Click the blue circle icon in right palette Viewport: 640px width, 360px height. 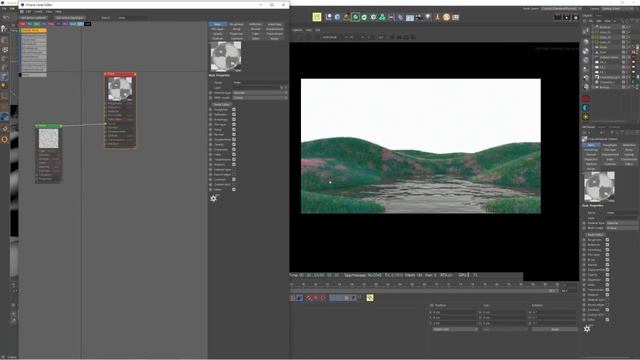point(586,108)
